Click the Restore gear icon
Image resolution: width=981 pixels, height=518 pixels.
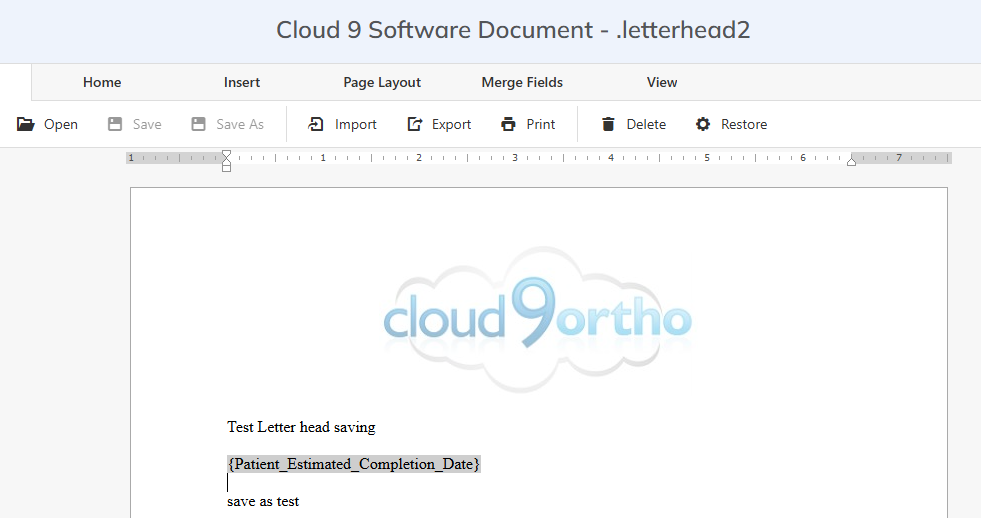pos(703,124)
